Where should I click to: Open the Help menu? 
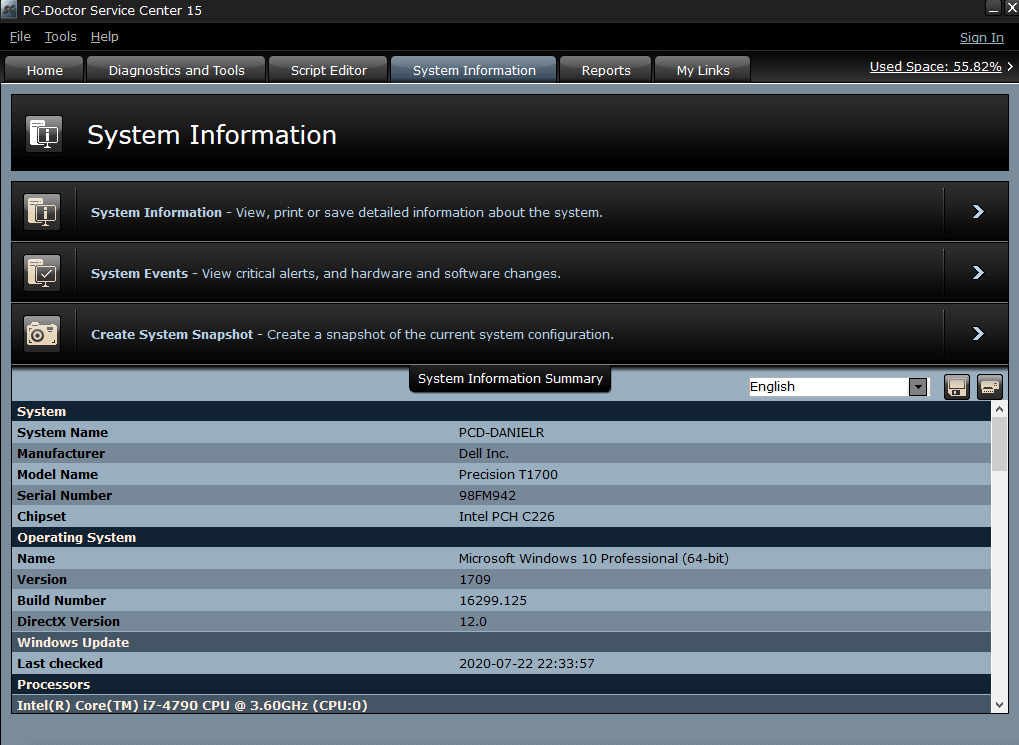pyautogui.click(x=104, y=37)
